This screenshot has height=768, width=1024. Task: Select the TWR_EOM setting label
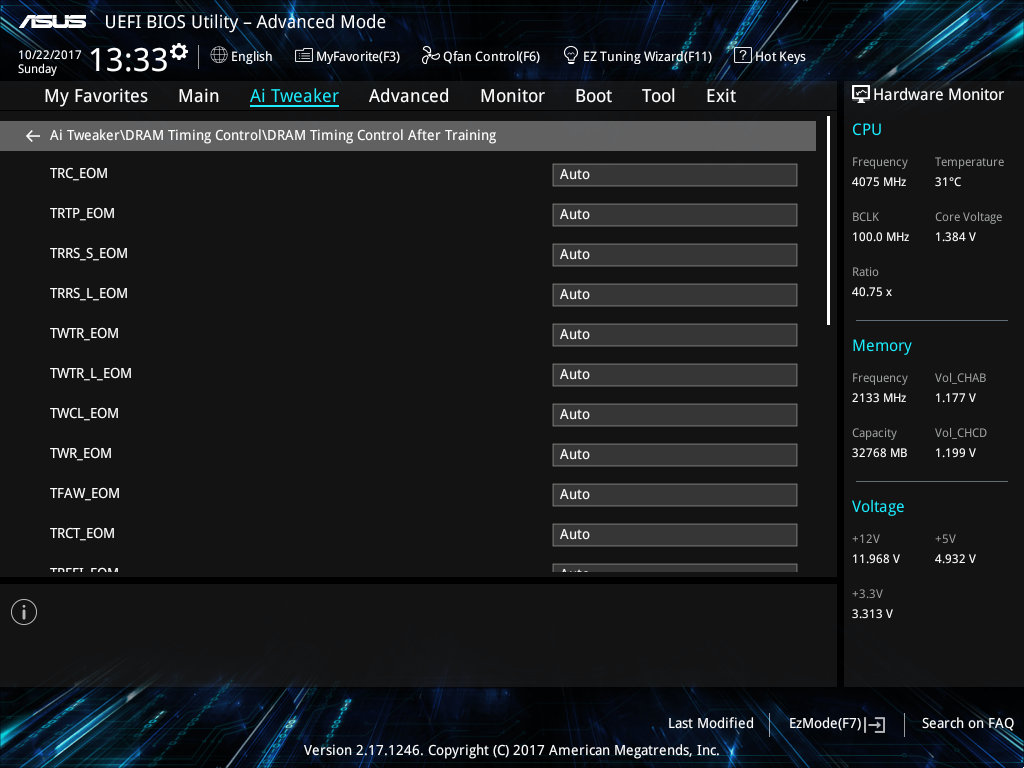pos(81,453)
